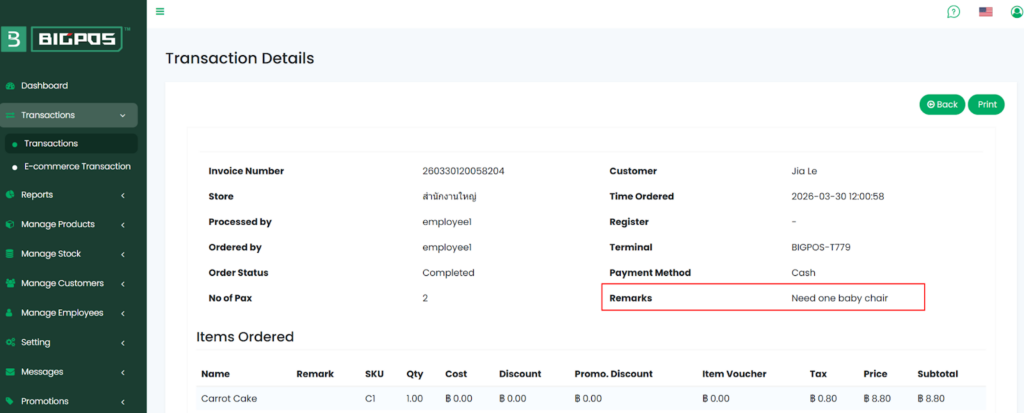The image size is (1024, 413).
Task: Expand the Manage Employees submenu arrow
Action: point(122,313)
